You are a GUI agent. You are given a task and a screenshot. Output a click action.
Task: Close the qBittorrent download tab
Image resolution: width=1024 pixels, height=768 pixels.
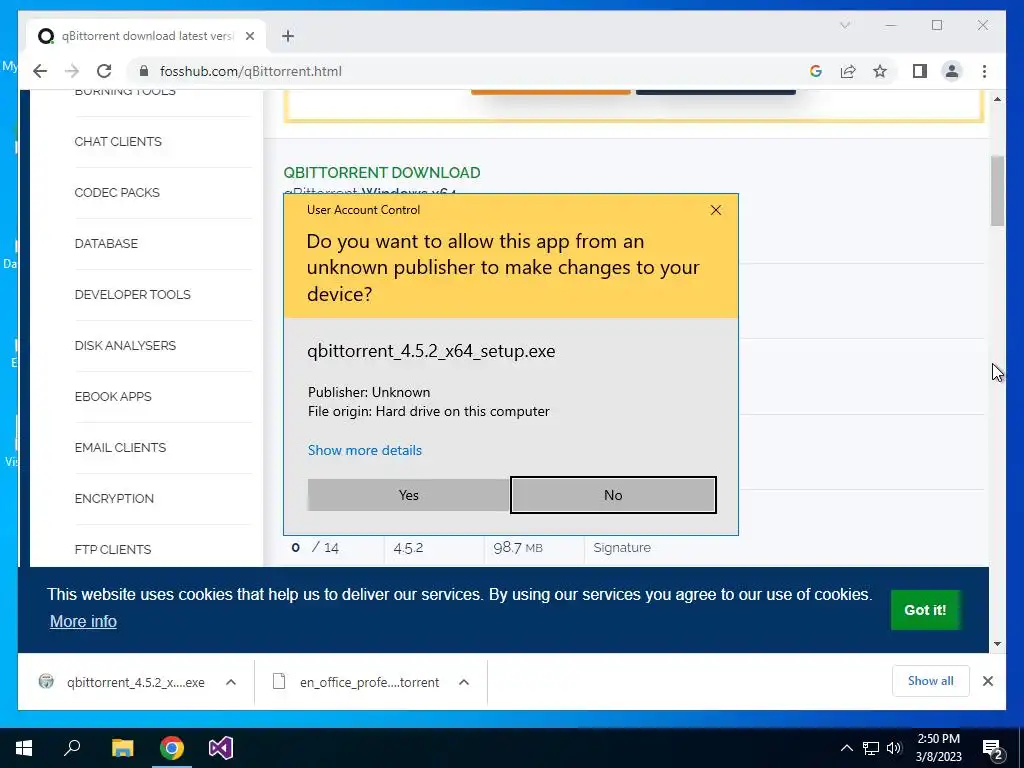click(x=249, y=36)
